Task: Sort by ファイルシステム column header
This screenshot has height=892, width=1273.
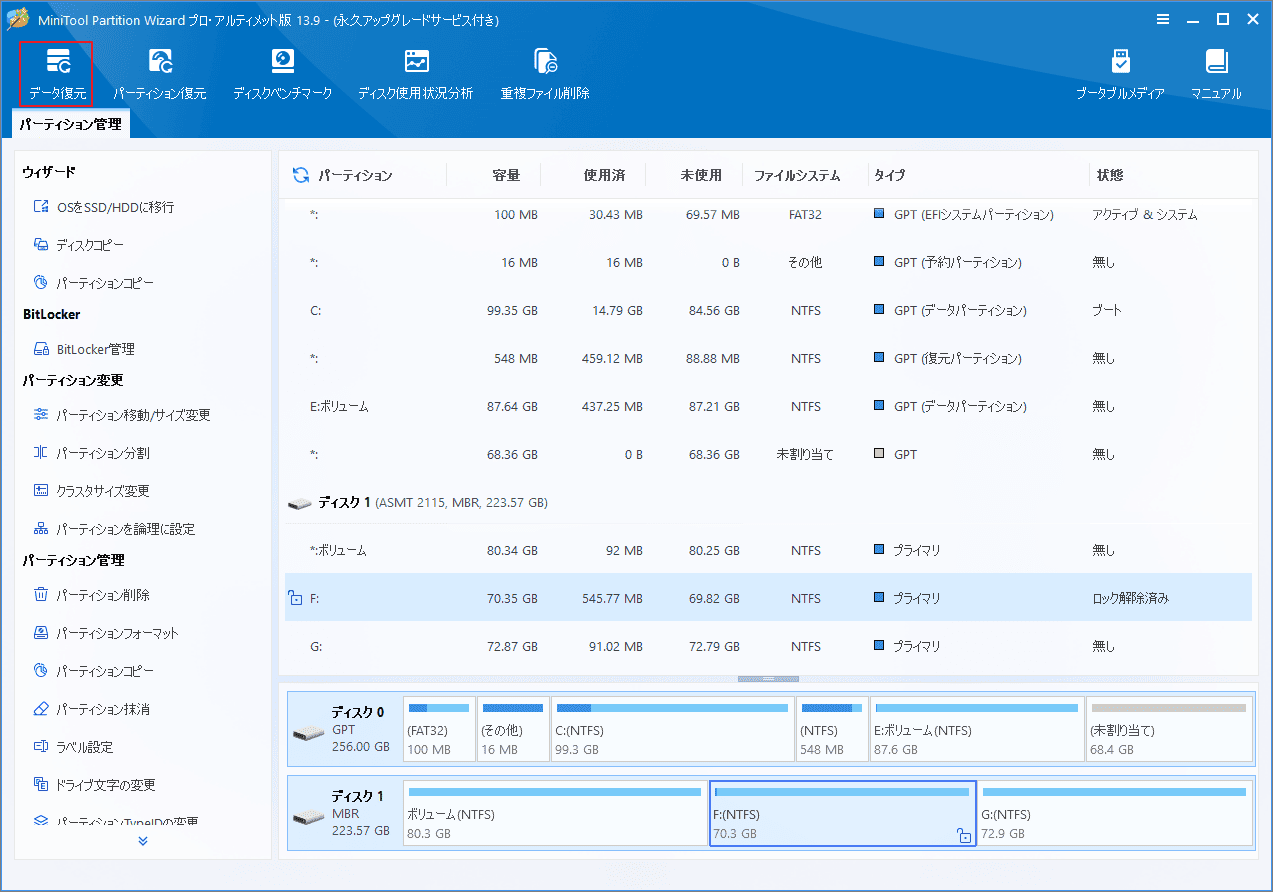Action: pyautogui.click(x=797, y=175)
